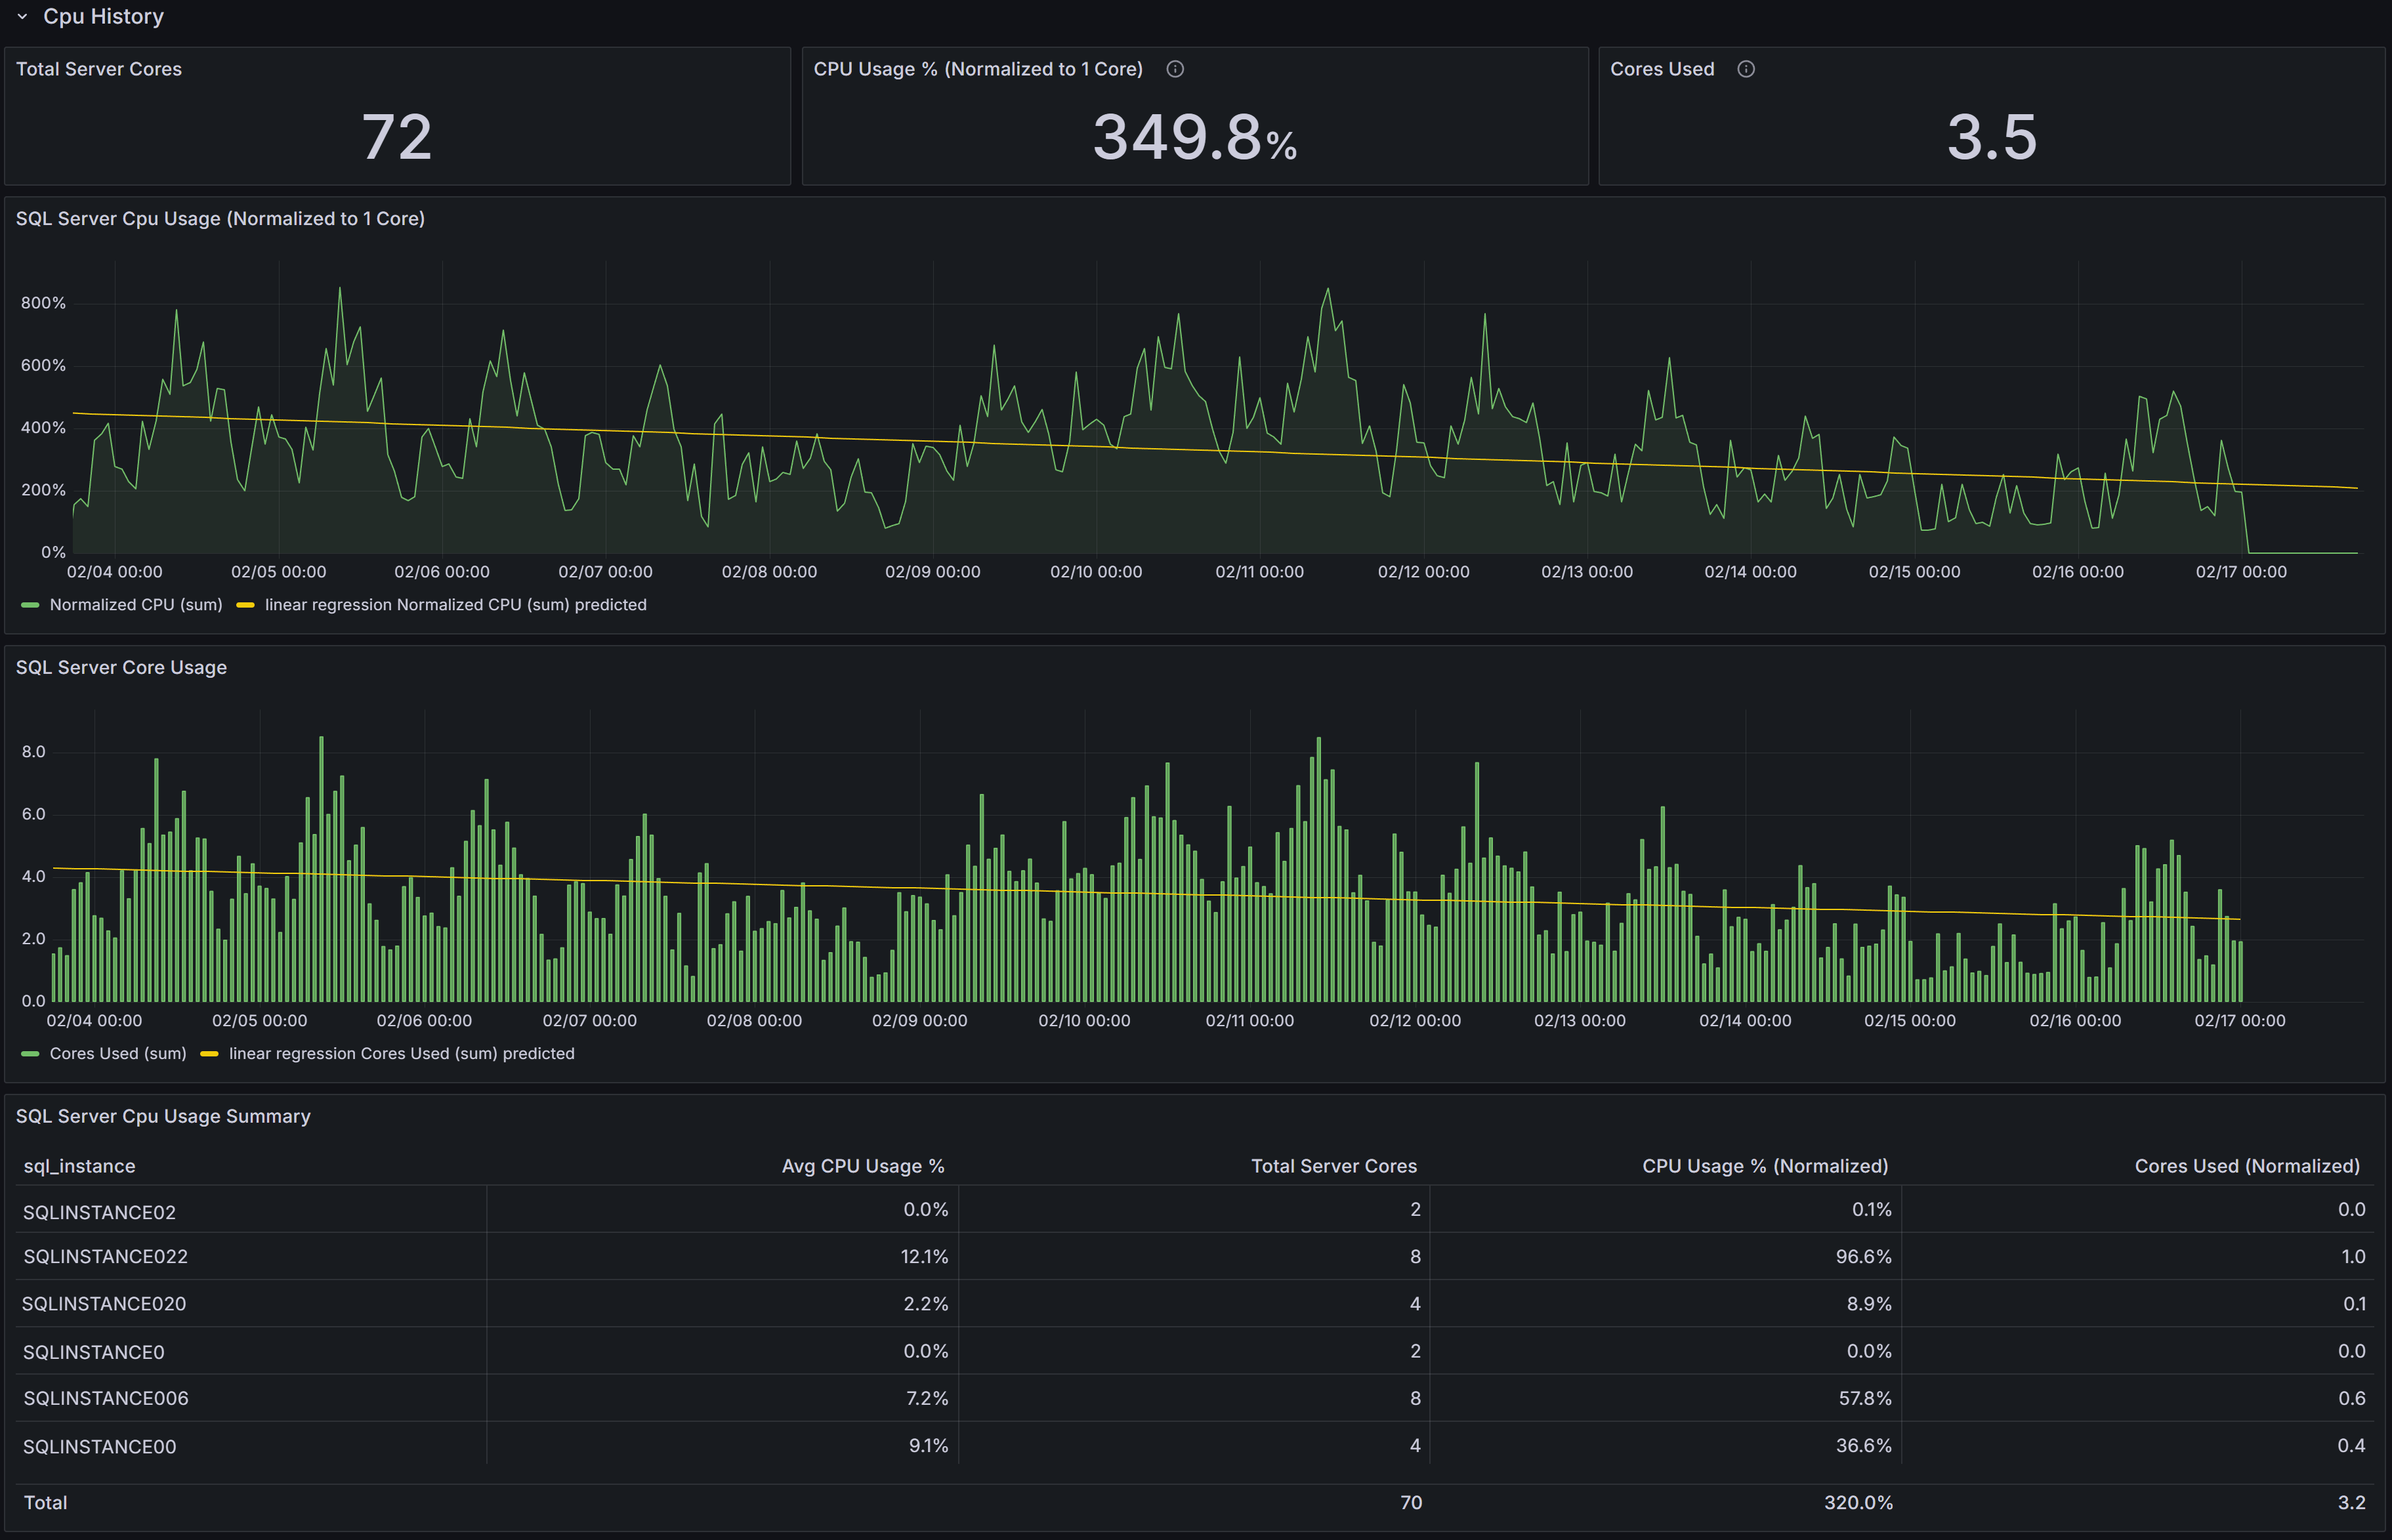This screenshot has height=1540, width=2392.
Task: Click SQL Server Cpu Usage Summary panel title
Action: [163, 1116]
